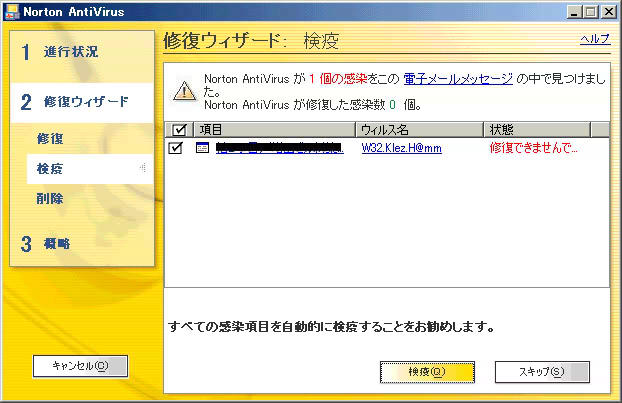Click the warning triangle icon
The width and height of the screenshot is (622, 403).
tap(184, 91)
